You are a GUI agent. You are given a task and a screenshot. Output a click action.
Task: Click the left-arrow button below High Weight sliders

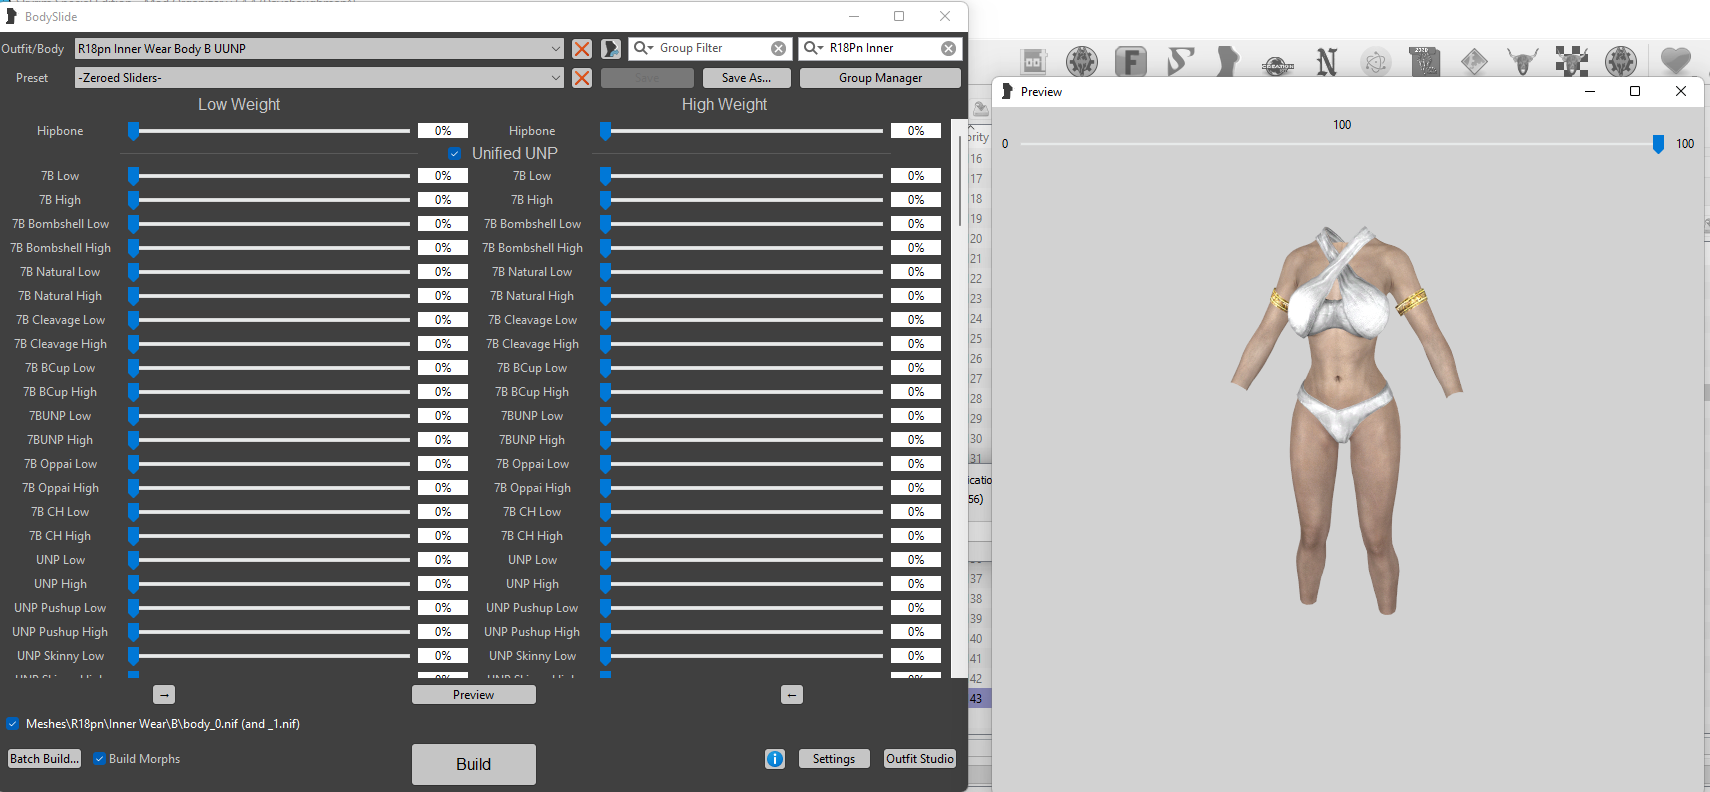[792, 695]
